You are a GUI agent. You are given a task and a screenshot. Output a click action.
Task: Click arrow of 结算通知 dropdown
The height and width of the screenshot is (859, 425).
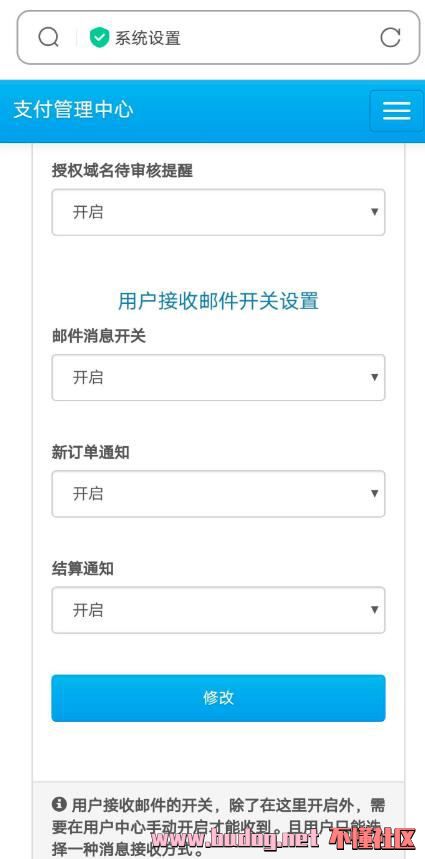point(375,610)
